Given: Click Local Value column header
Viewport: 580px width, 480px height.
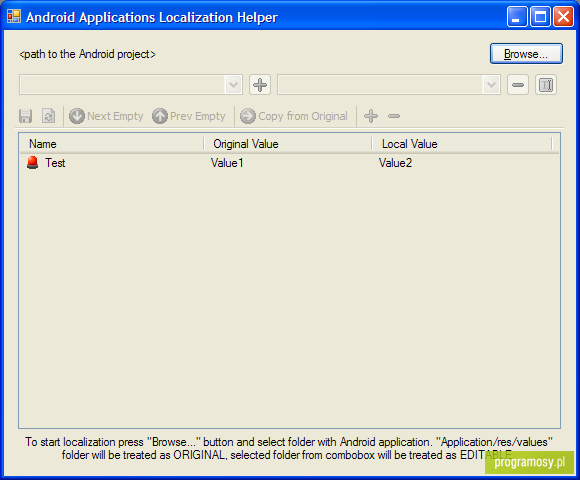Looking at the screenshot, I should [x=462, y=144].
